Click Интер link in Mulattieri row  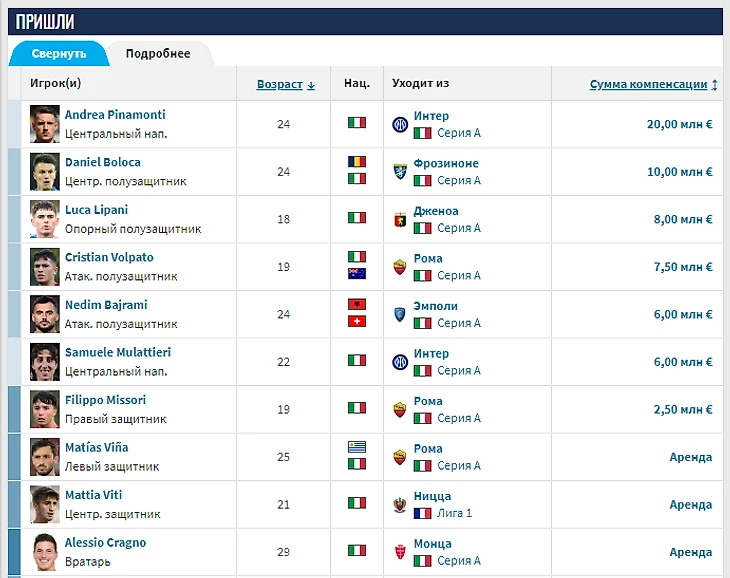[x=431, y=354]
